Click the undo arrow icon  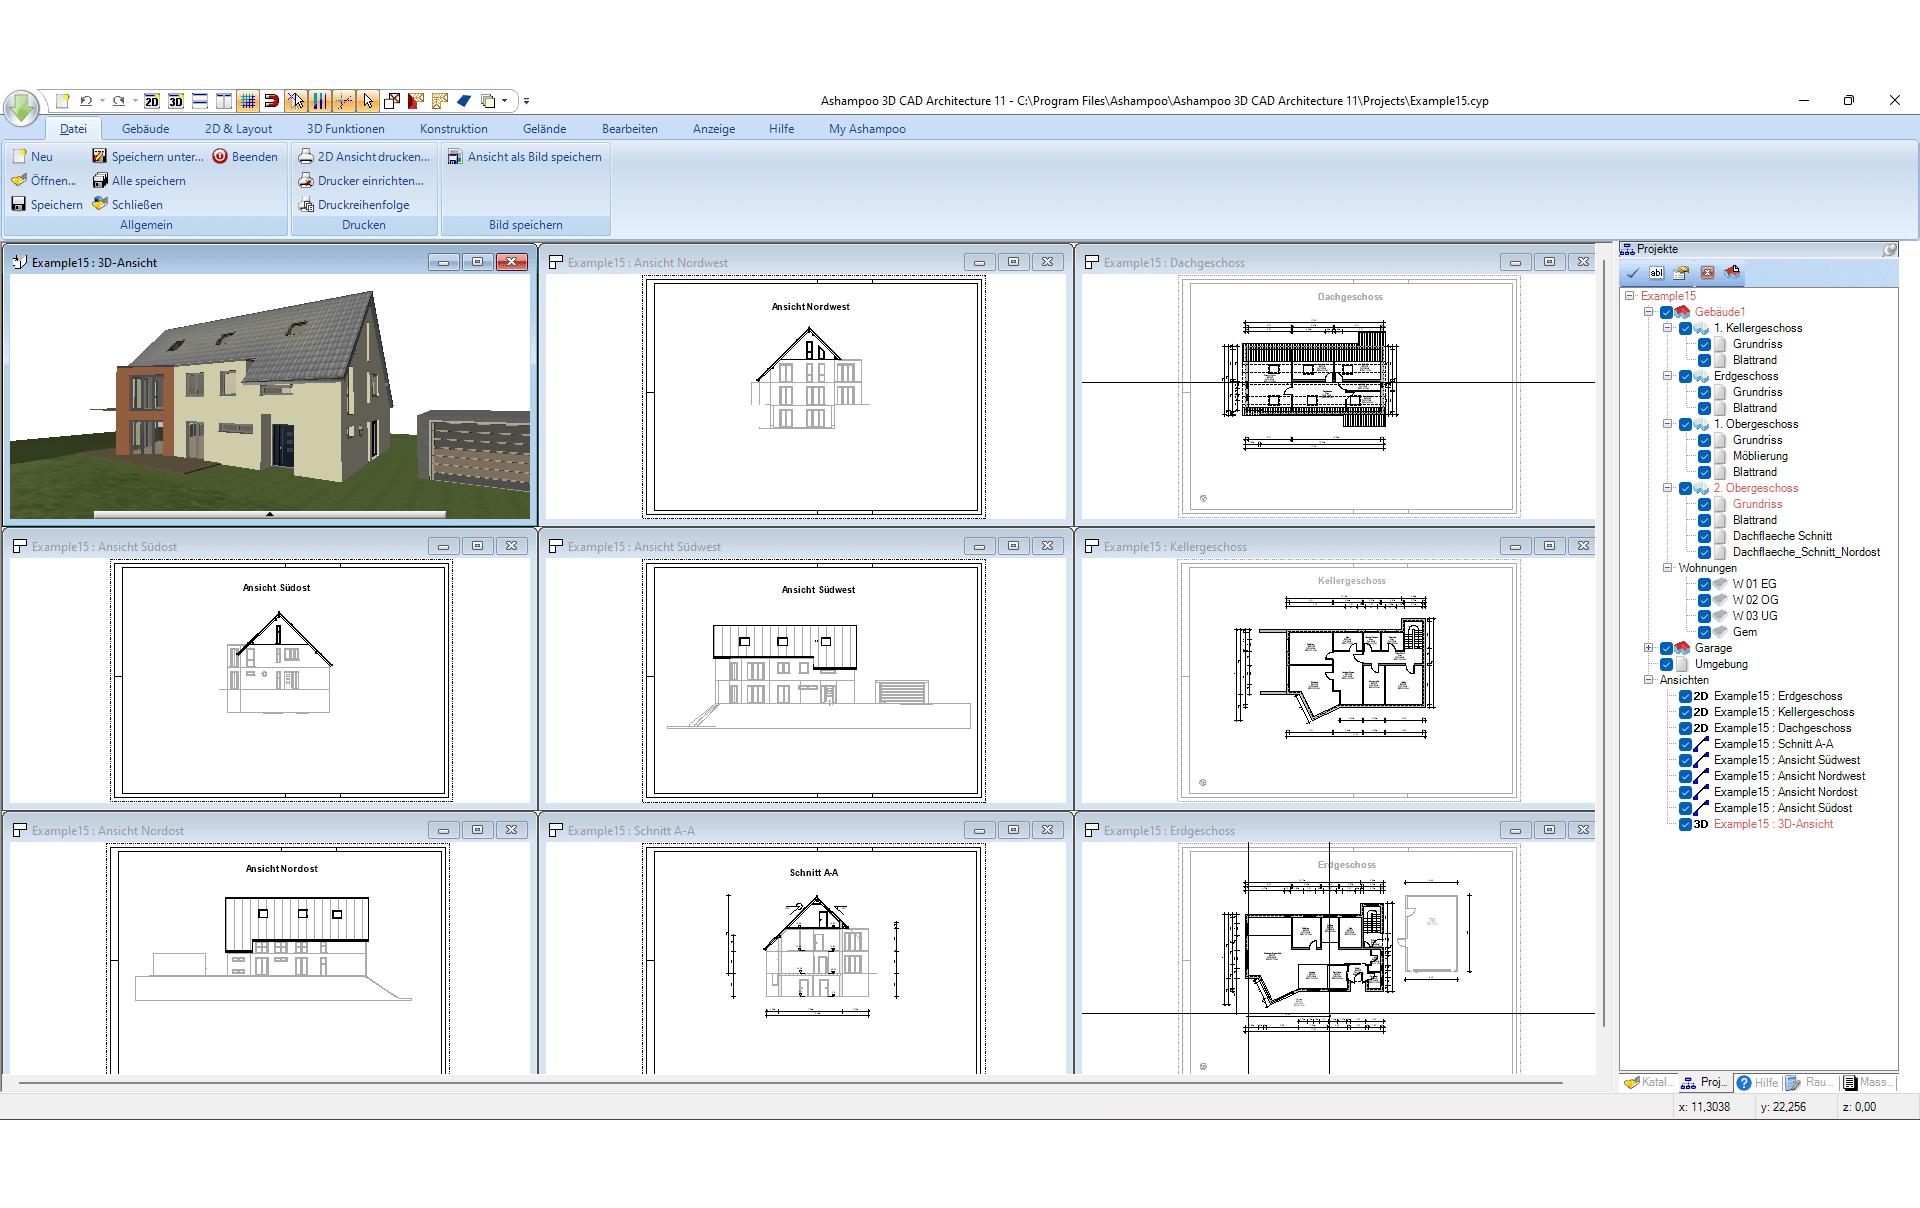(86, 101)
